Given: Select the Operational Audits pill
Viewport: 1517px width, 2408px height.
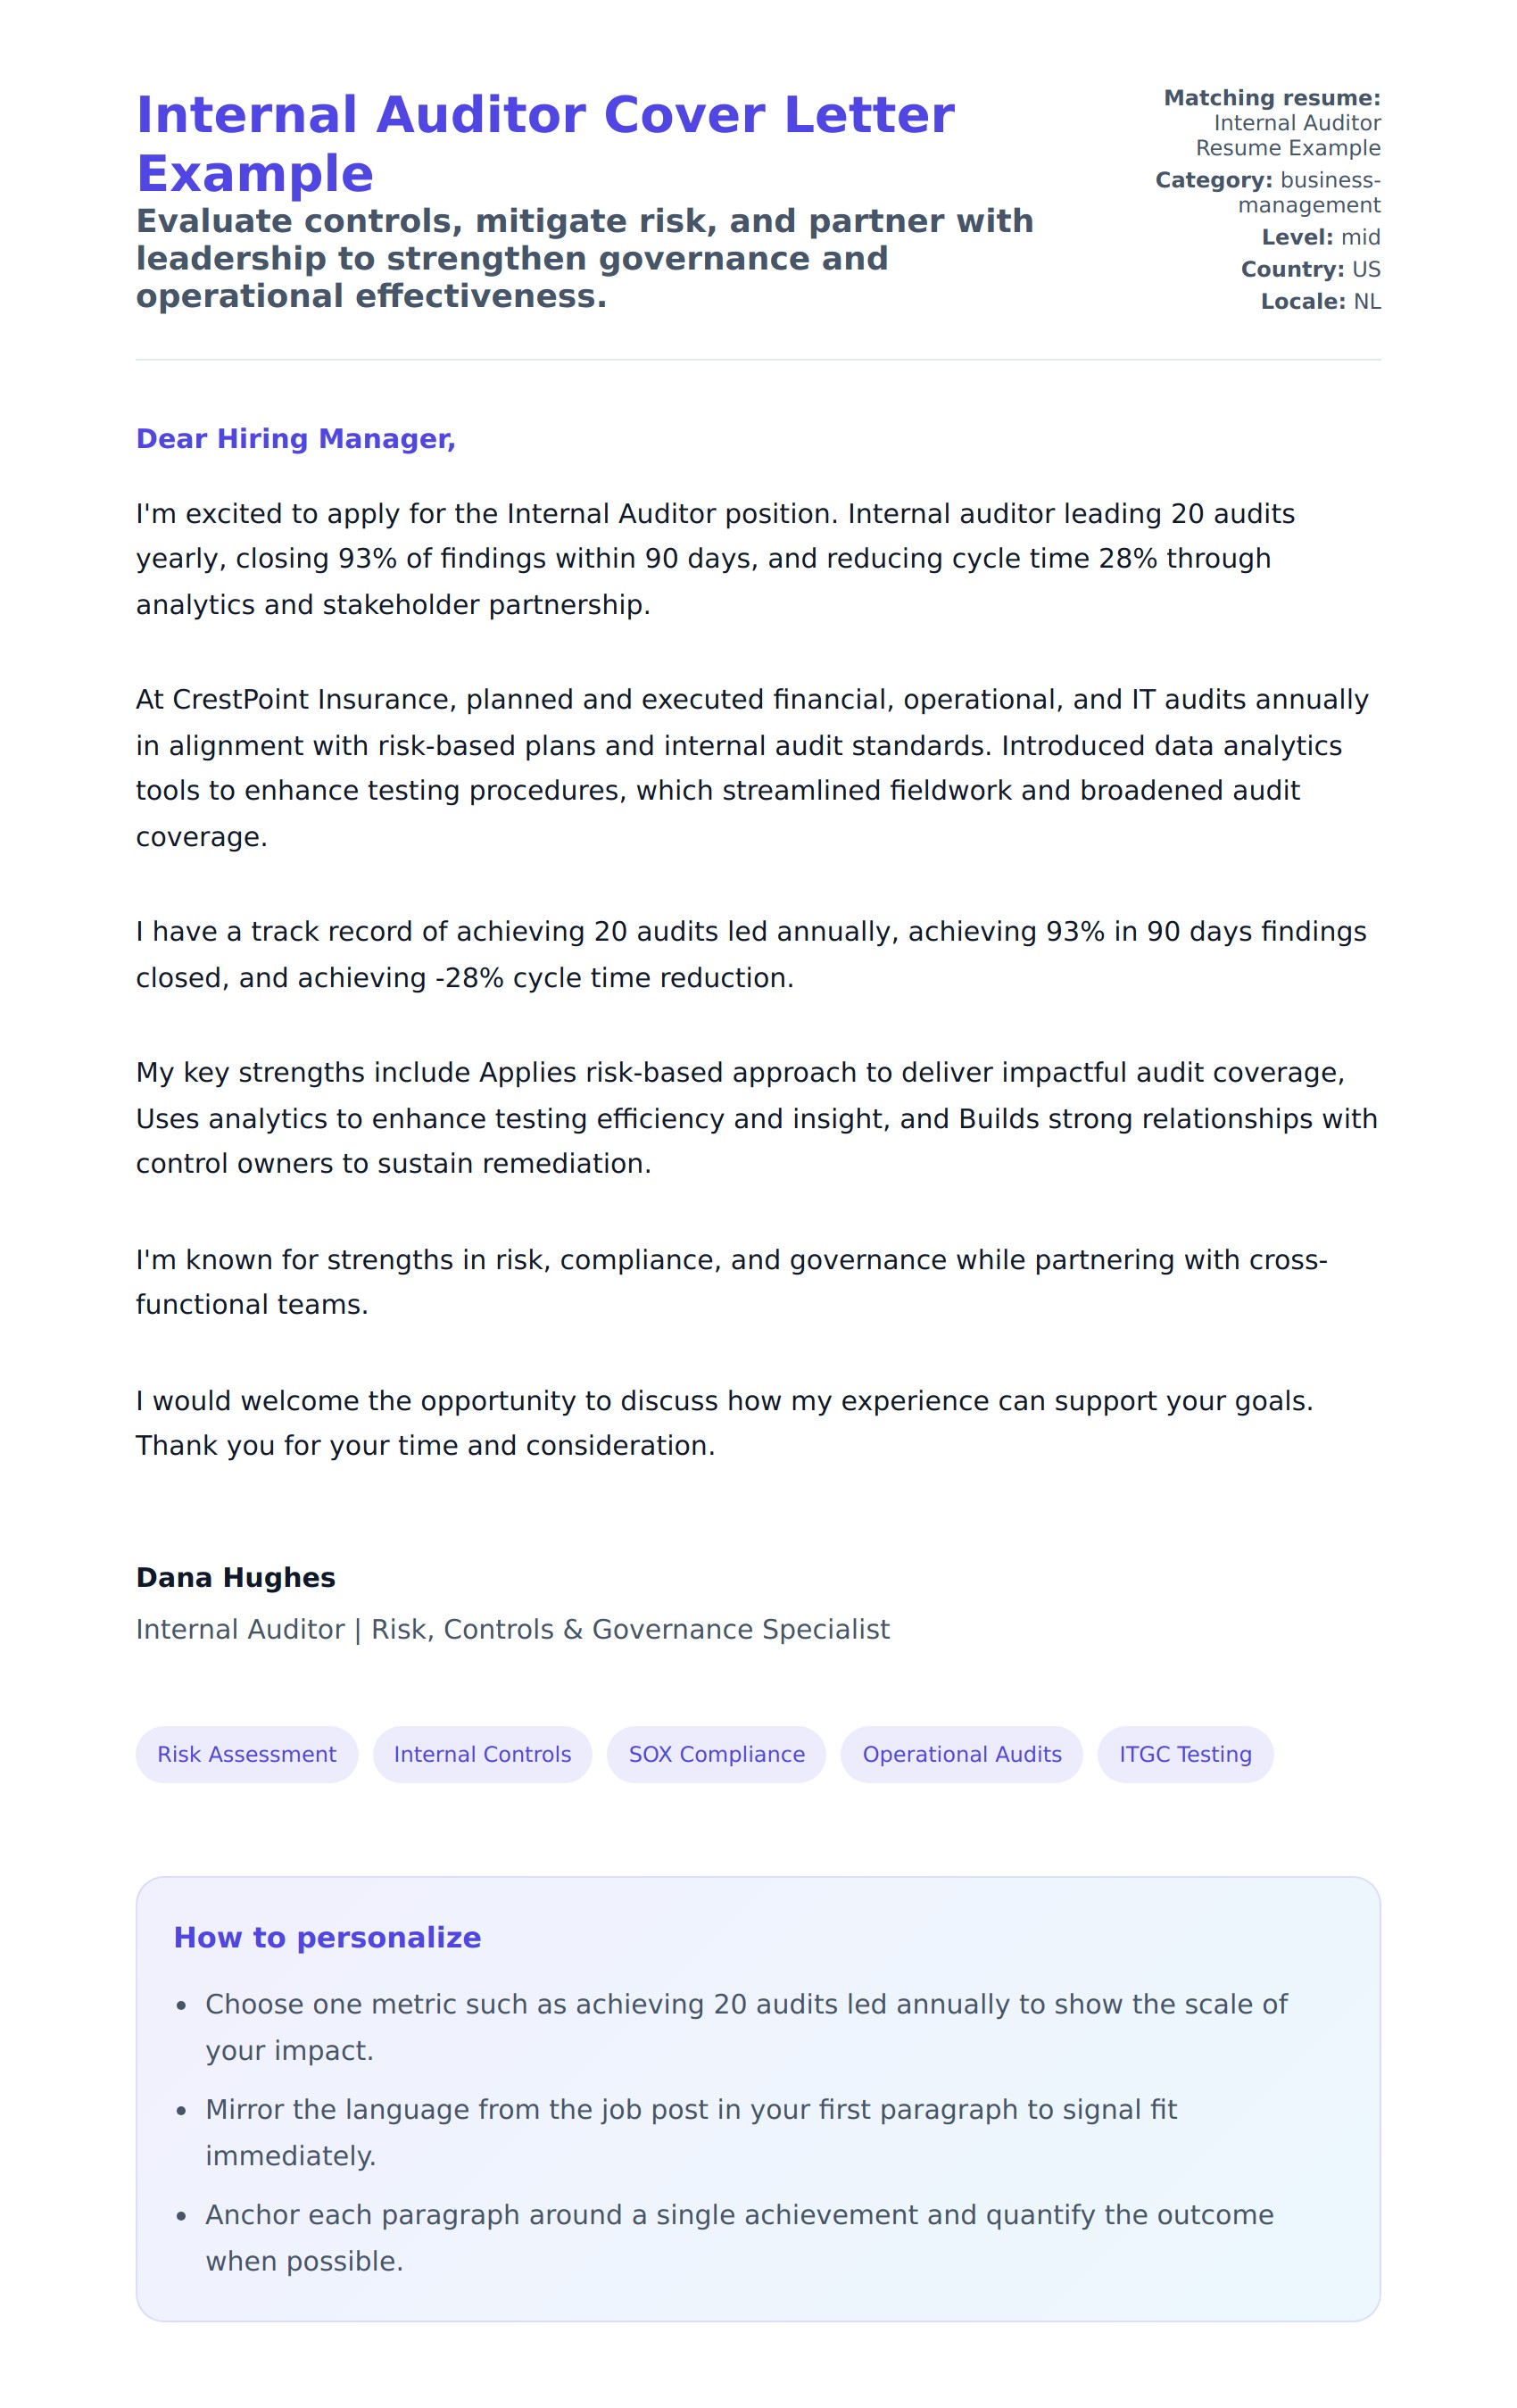Looking at the screenshot, I should pyautogui.click(x=961, y=1754).
